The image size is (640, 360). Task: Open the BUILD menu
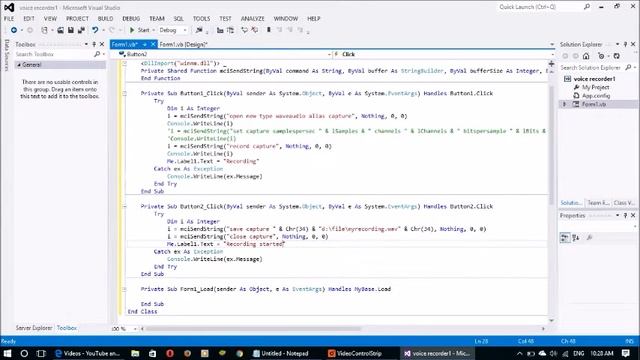click(x=105, y=18)
